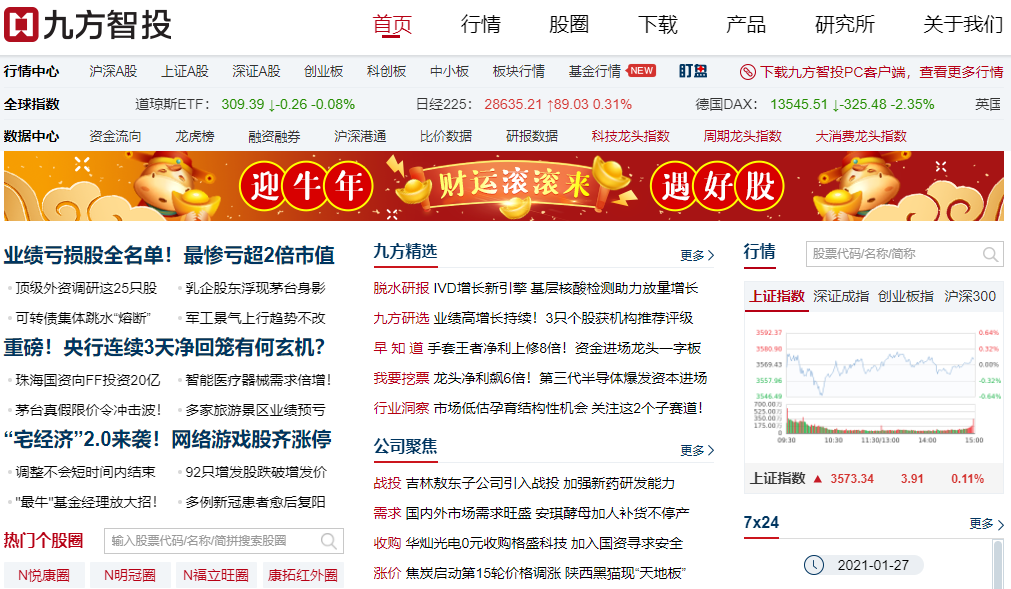Open 战投 吉林敖东子公司引入战投 article
Image resolution: width=1011 pixels, height=589 pixels.
[524, 483]
